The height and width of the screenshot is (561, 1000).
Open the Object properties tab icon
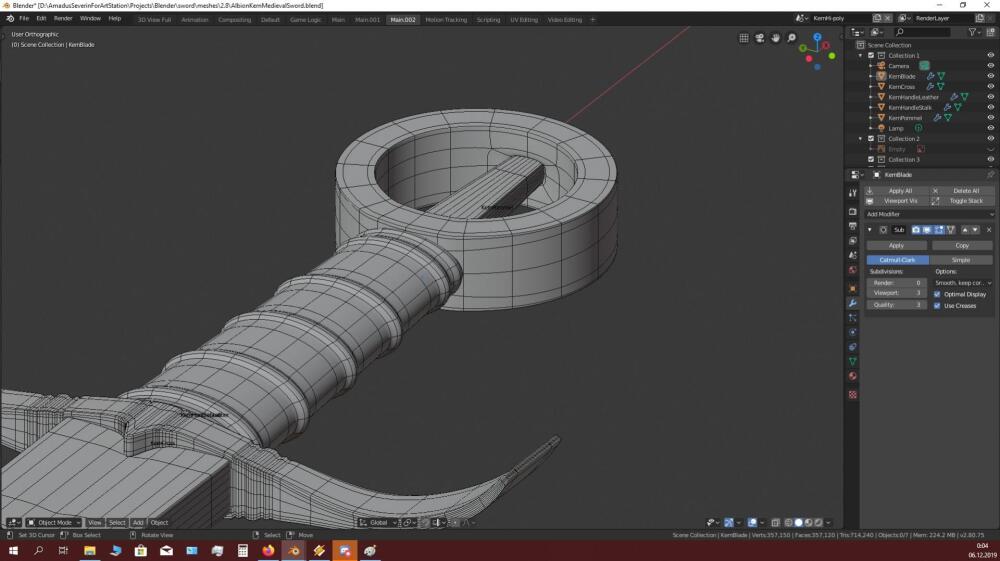853,289
